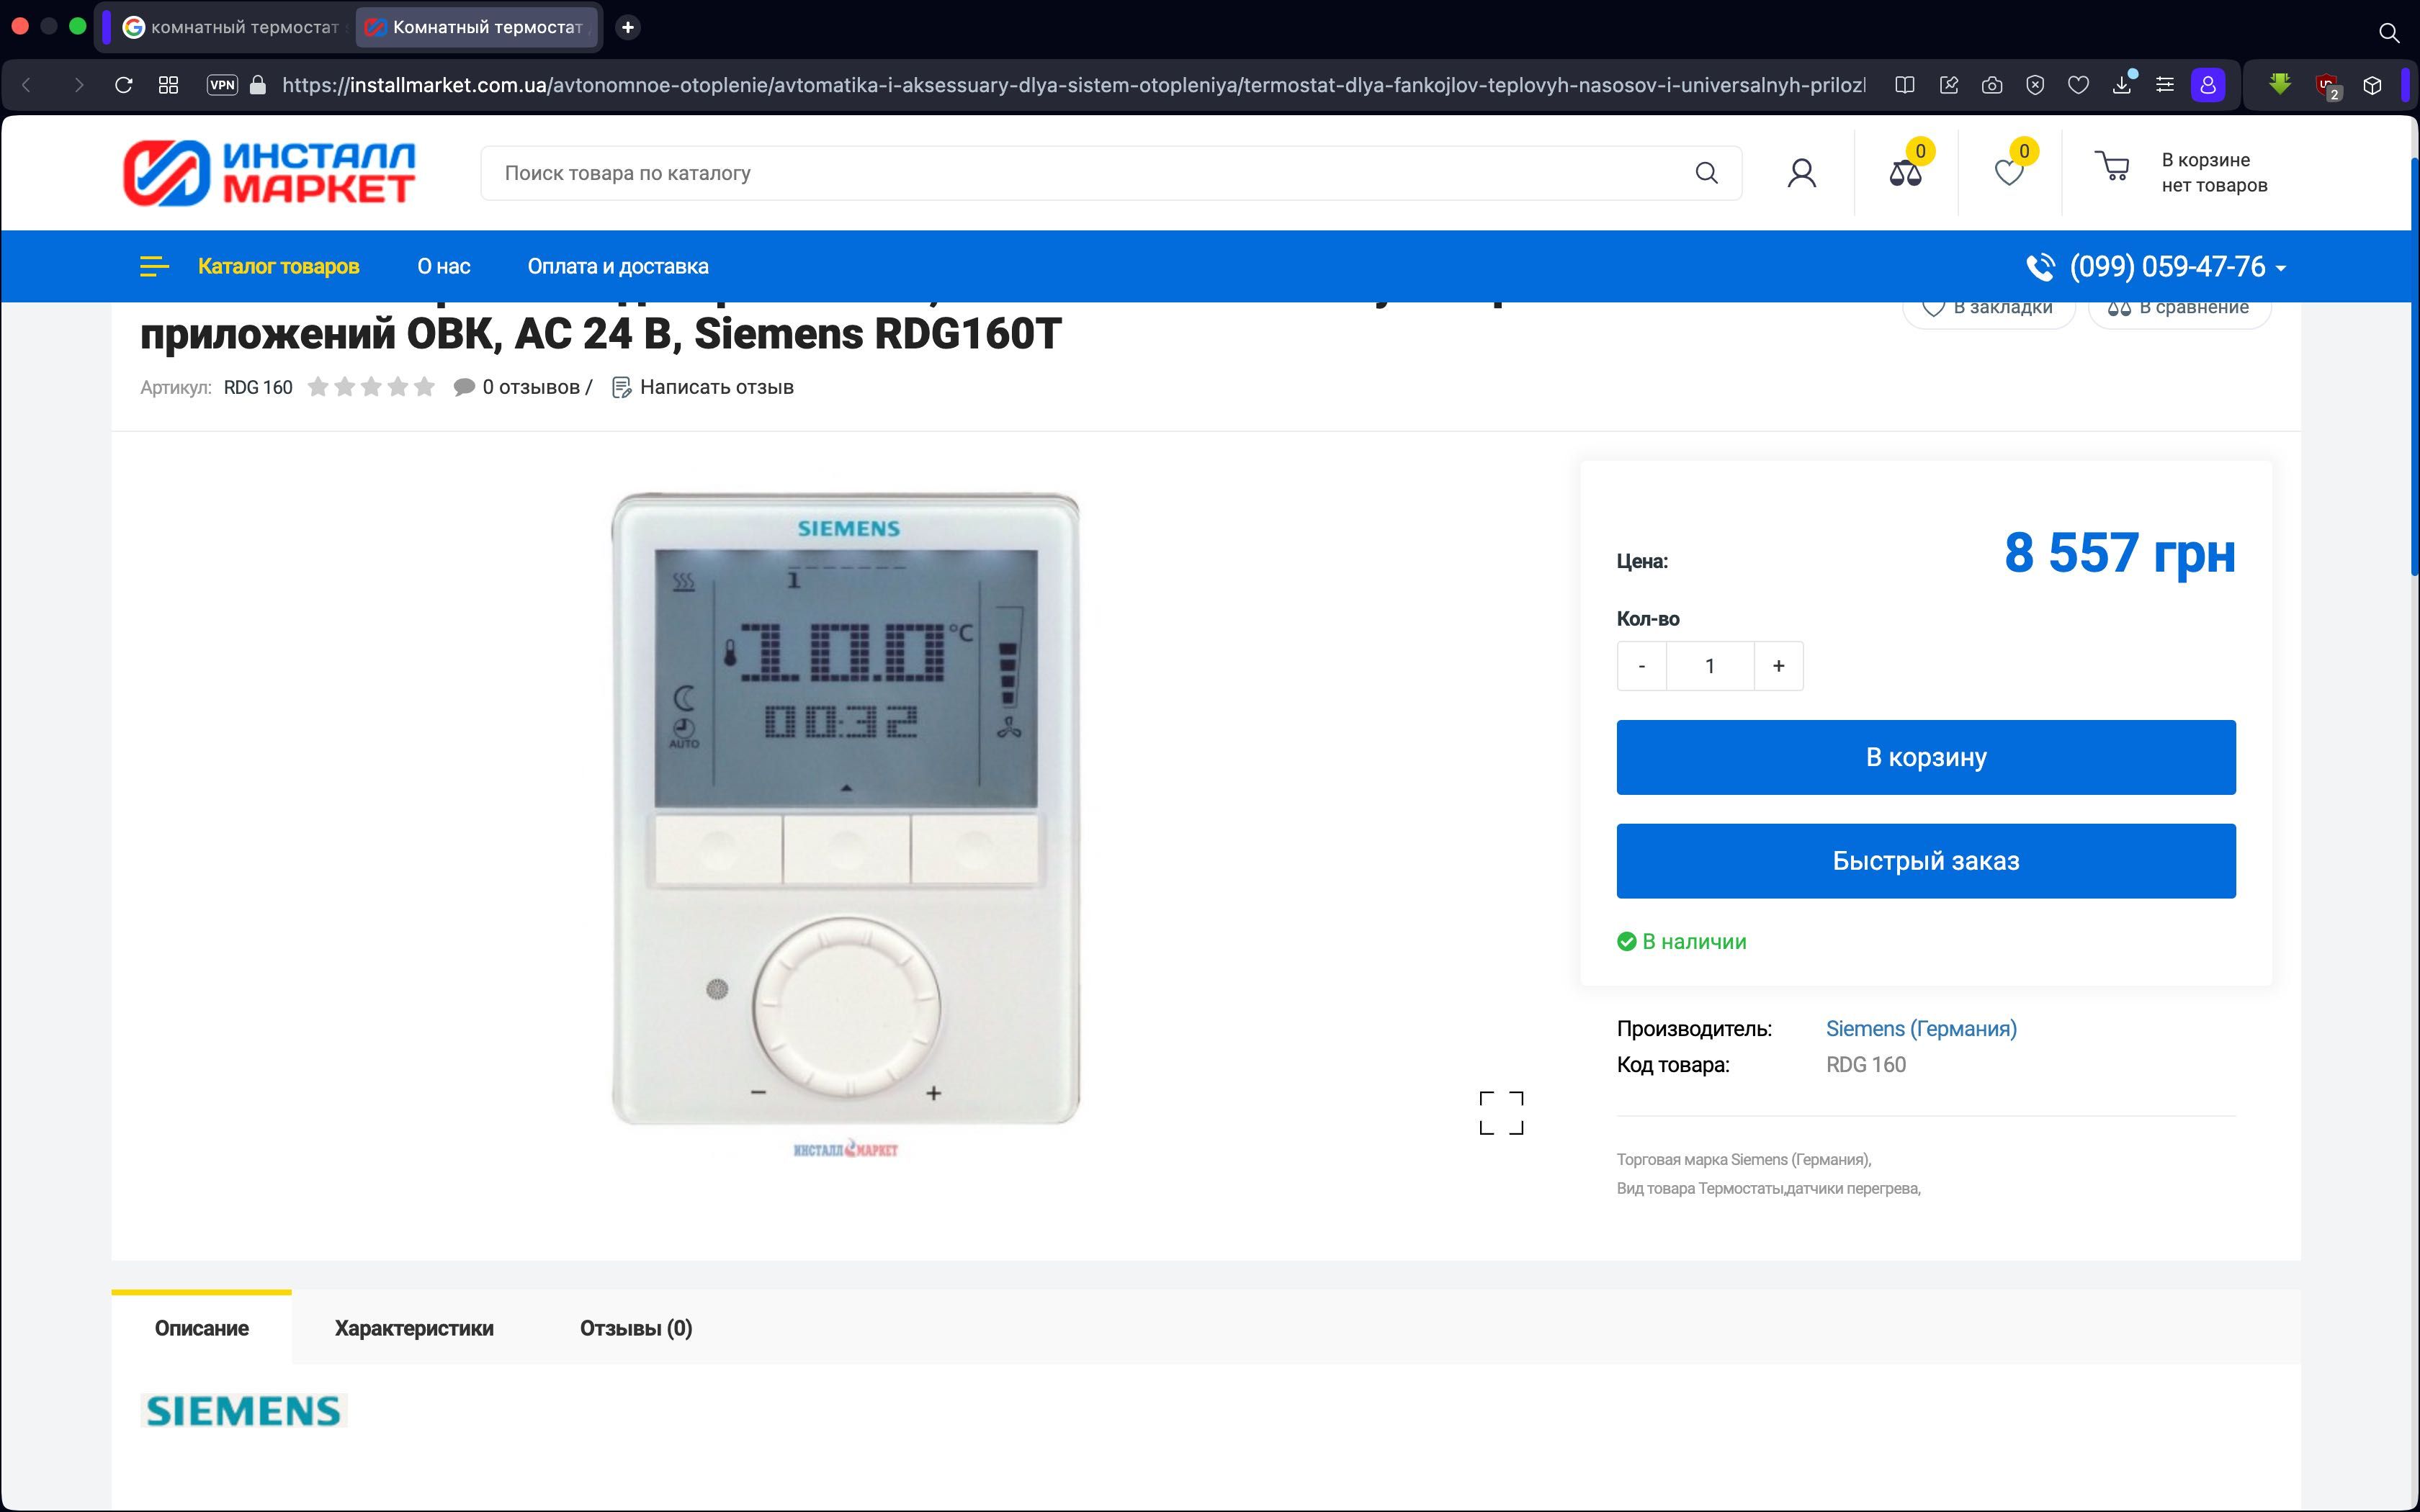The image size is (2420, 1512).
Task: Open Оплата и доставка menu item
Action: tap(618, 266)
